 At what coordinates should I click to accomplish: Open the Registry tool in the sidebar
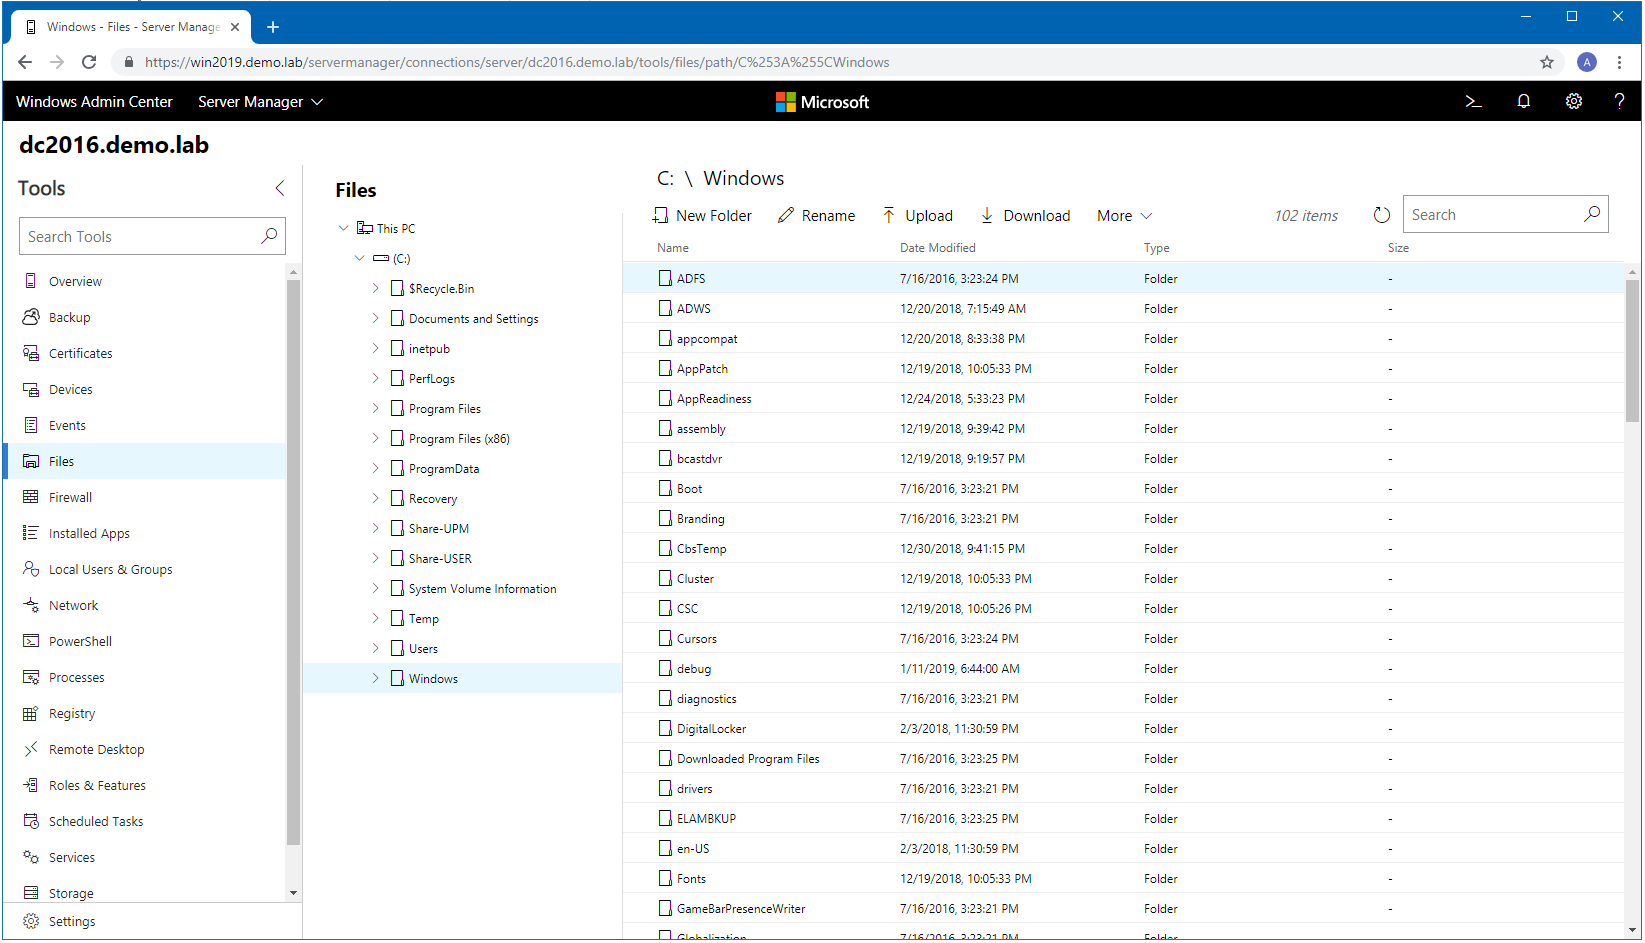[71, 713]
